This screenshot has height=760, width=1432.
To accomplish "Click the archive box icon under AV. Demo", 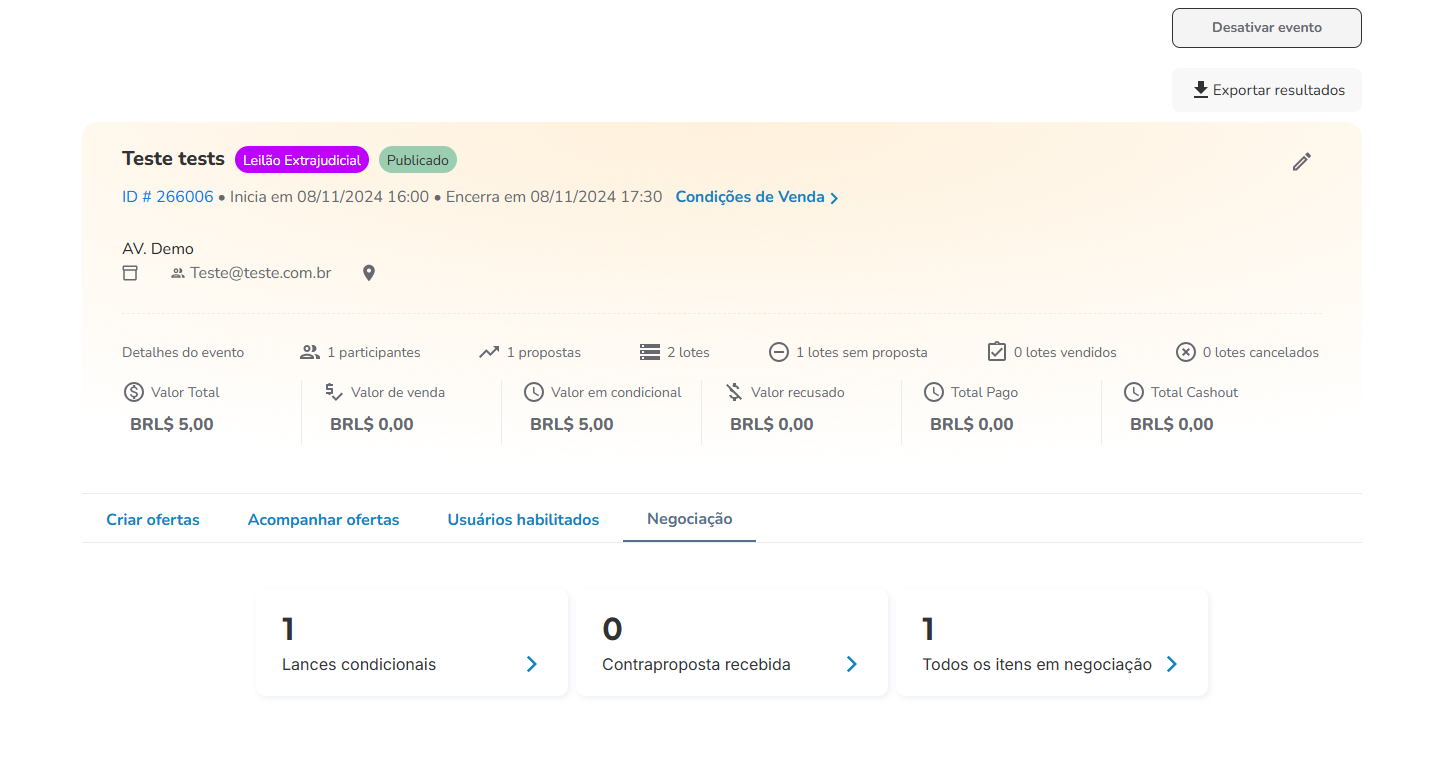I will tap(130, 273).
